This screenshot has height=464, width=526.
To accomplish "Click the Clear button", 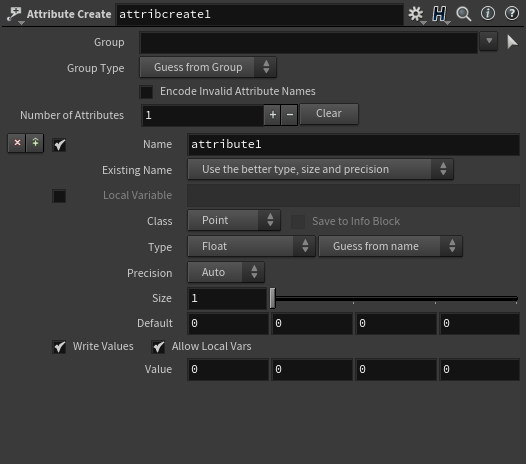I will (x=329, y=114).
